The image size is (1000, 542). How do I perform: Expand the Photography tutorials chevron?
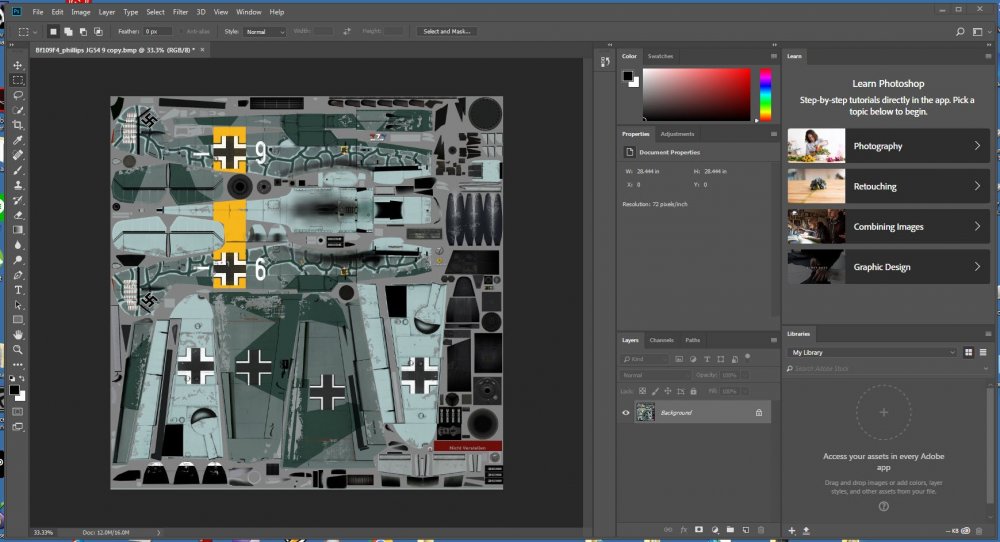pos(977,146)
